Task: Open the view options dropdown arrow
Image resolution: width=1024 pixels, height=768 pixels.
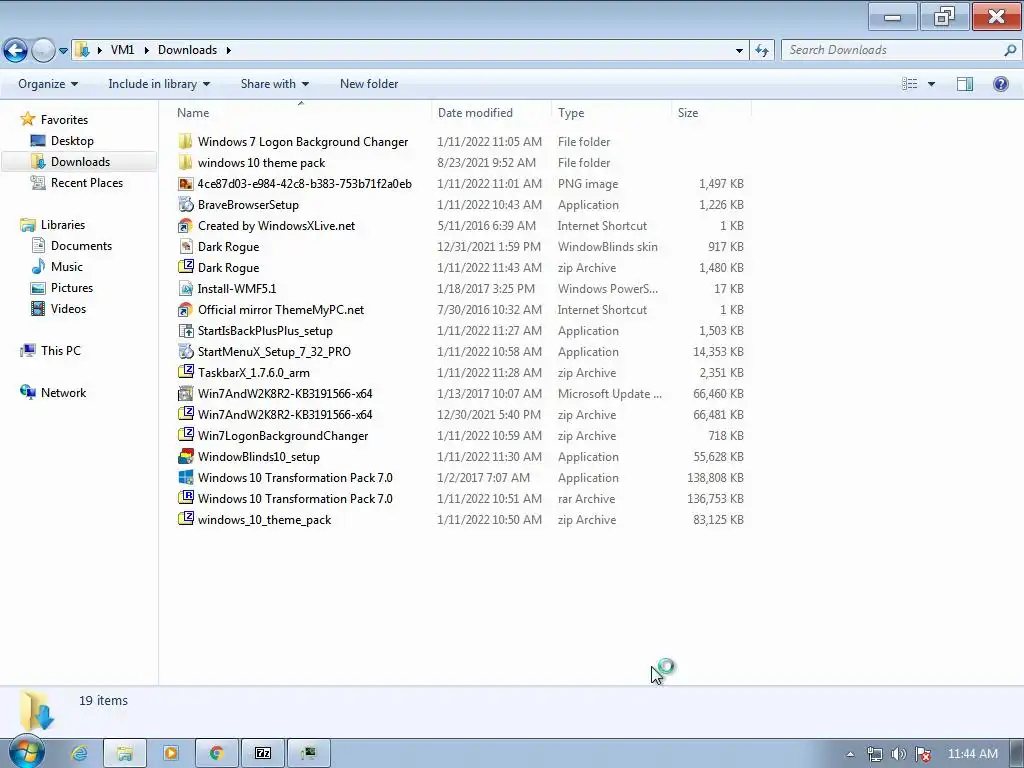Action: coord(931,84)
